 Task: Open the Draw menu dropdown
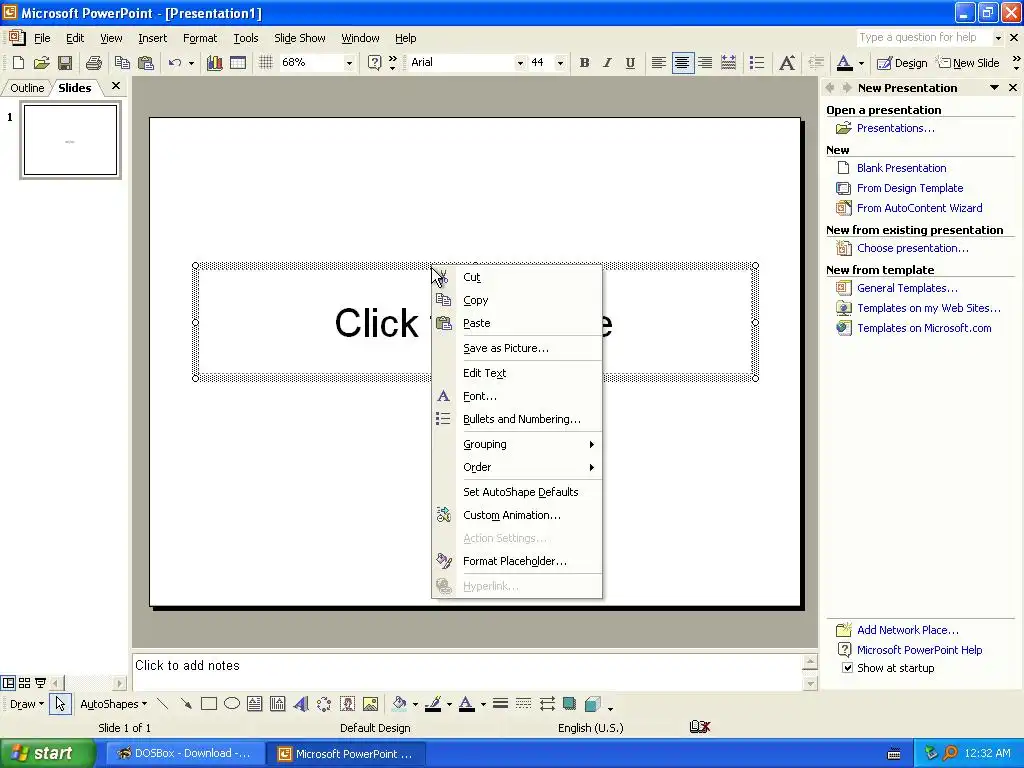coord(27,704)
